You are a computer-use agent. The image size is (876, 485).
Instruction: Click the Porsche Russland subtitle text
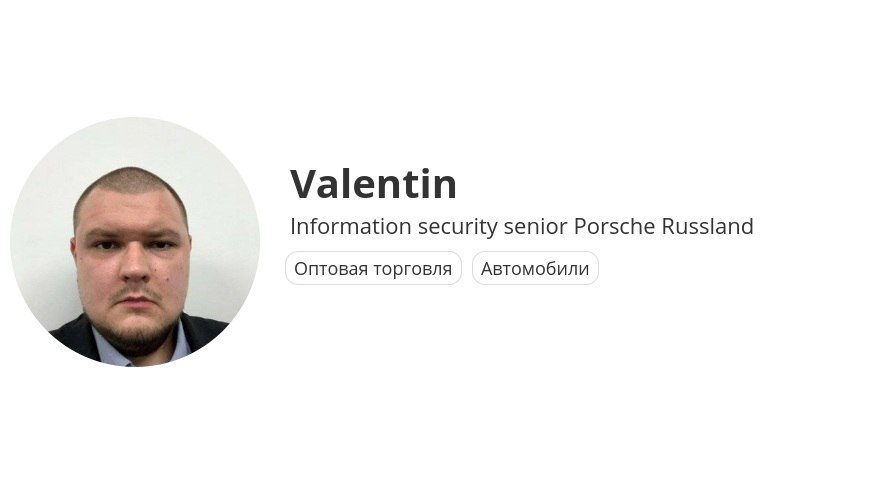click(664, 226)
